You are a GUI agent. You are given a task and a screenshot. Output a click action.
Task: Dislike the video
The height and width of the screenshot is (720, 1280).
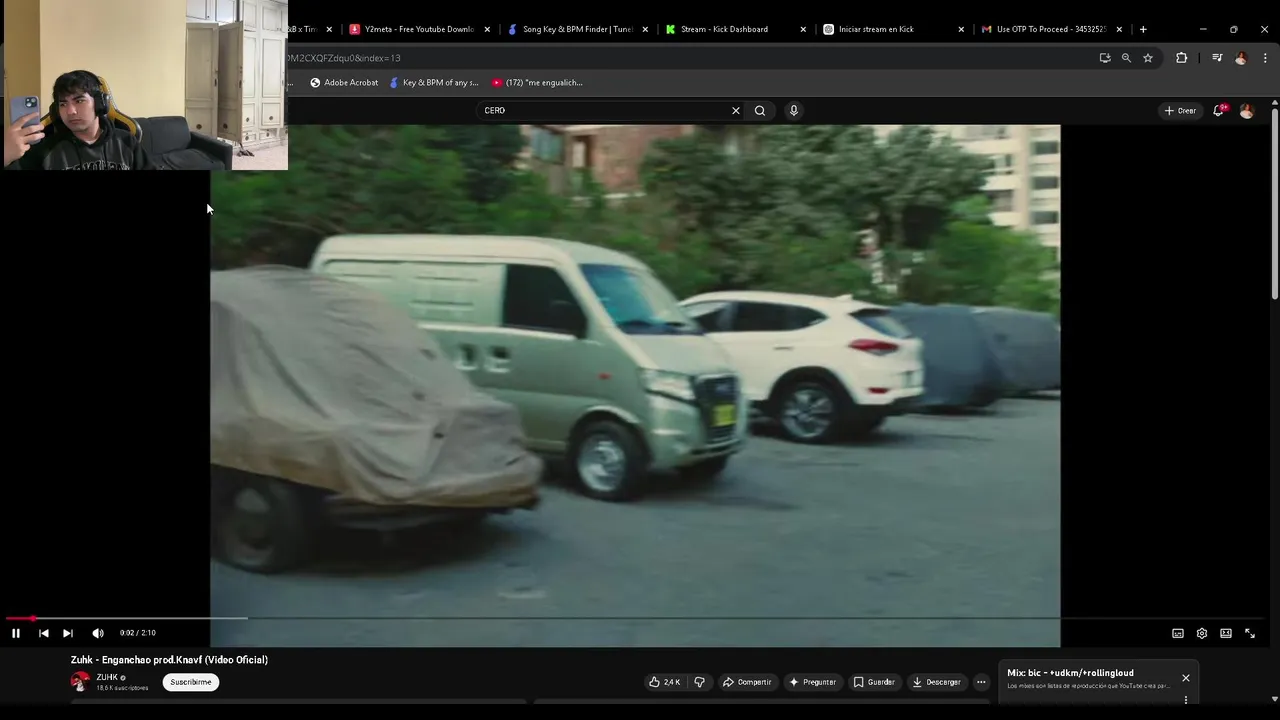click(x=700, y=682)
